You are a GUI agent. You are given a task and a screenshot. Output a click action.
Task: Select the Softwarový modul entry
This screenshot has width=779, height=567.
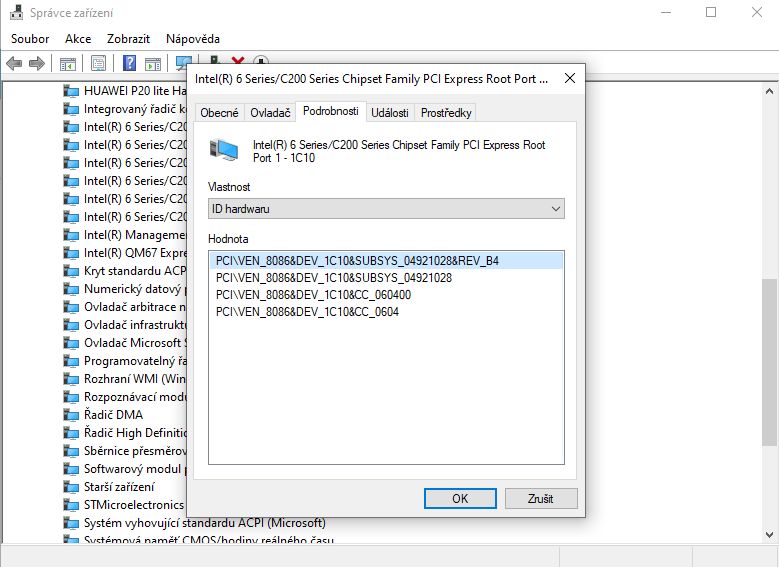click(125, 469)
